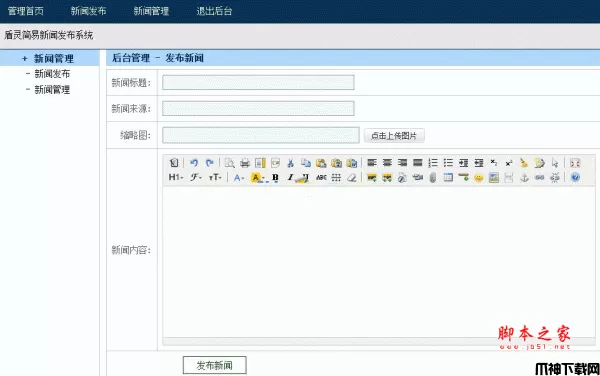Image resolution: width=600 pixels, height=376 pixels.
Task: Insert video media icon
Action: click(417, 177)
